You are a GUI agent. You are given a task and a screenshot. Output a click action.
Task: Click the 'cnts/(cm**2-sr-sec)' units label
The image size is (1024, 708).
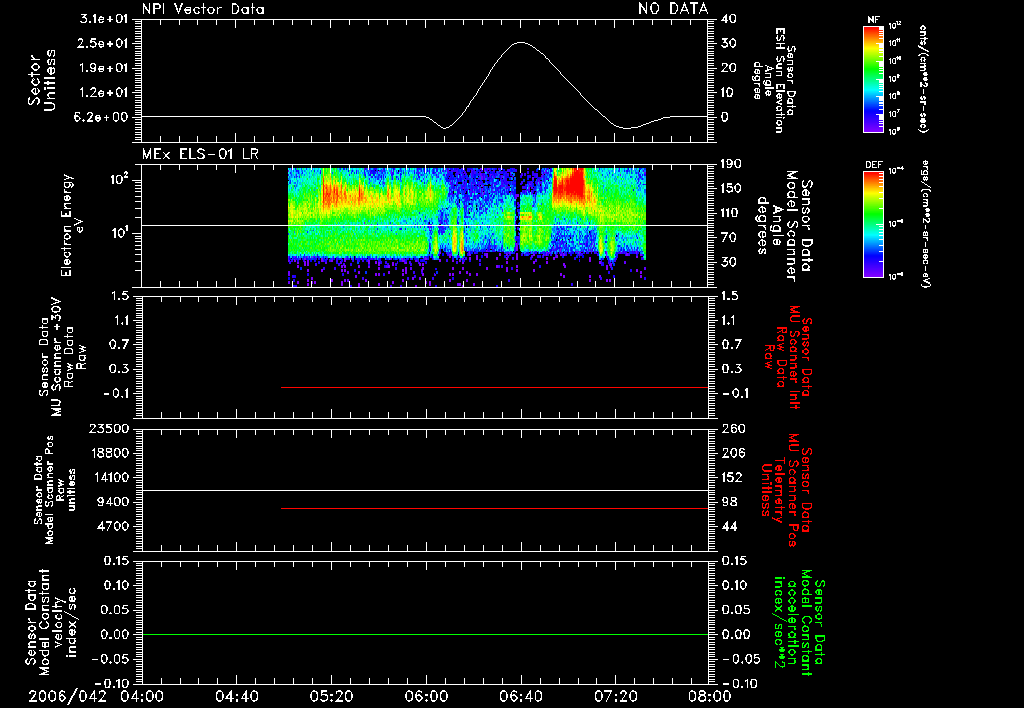(923, 78)
